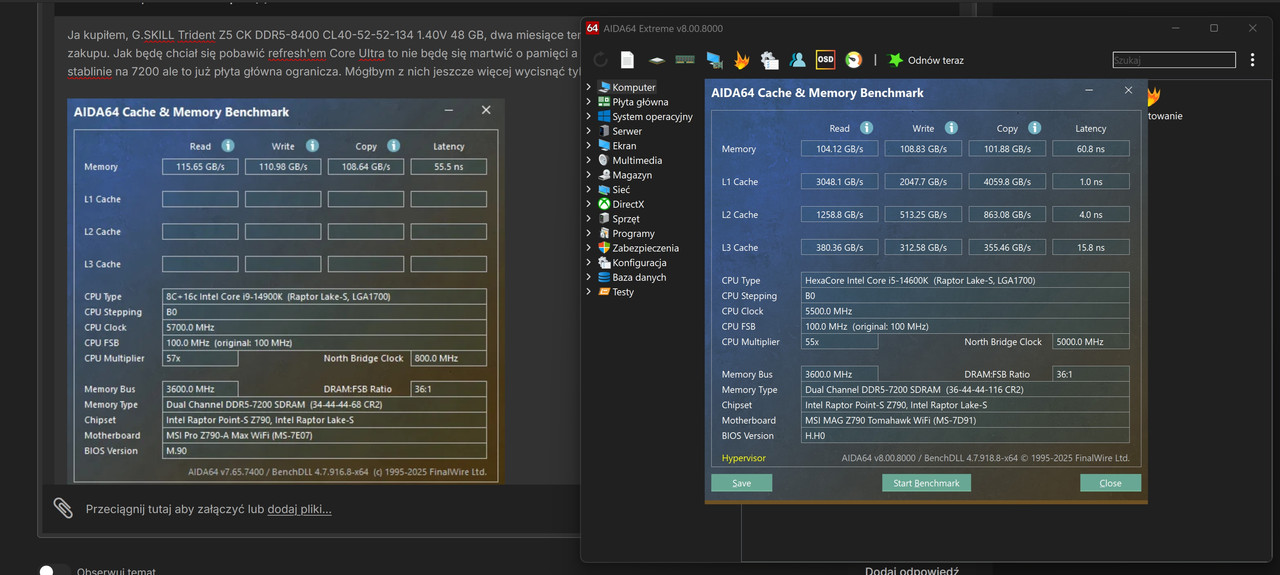Click the paperclip attachment icon in forum editor
The width and height of the screenshot is (1280, 575).
coord(63,508)
